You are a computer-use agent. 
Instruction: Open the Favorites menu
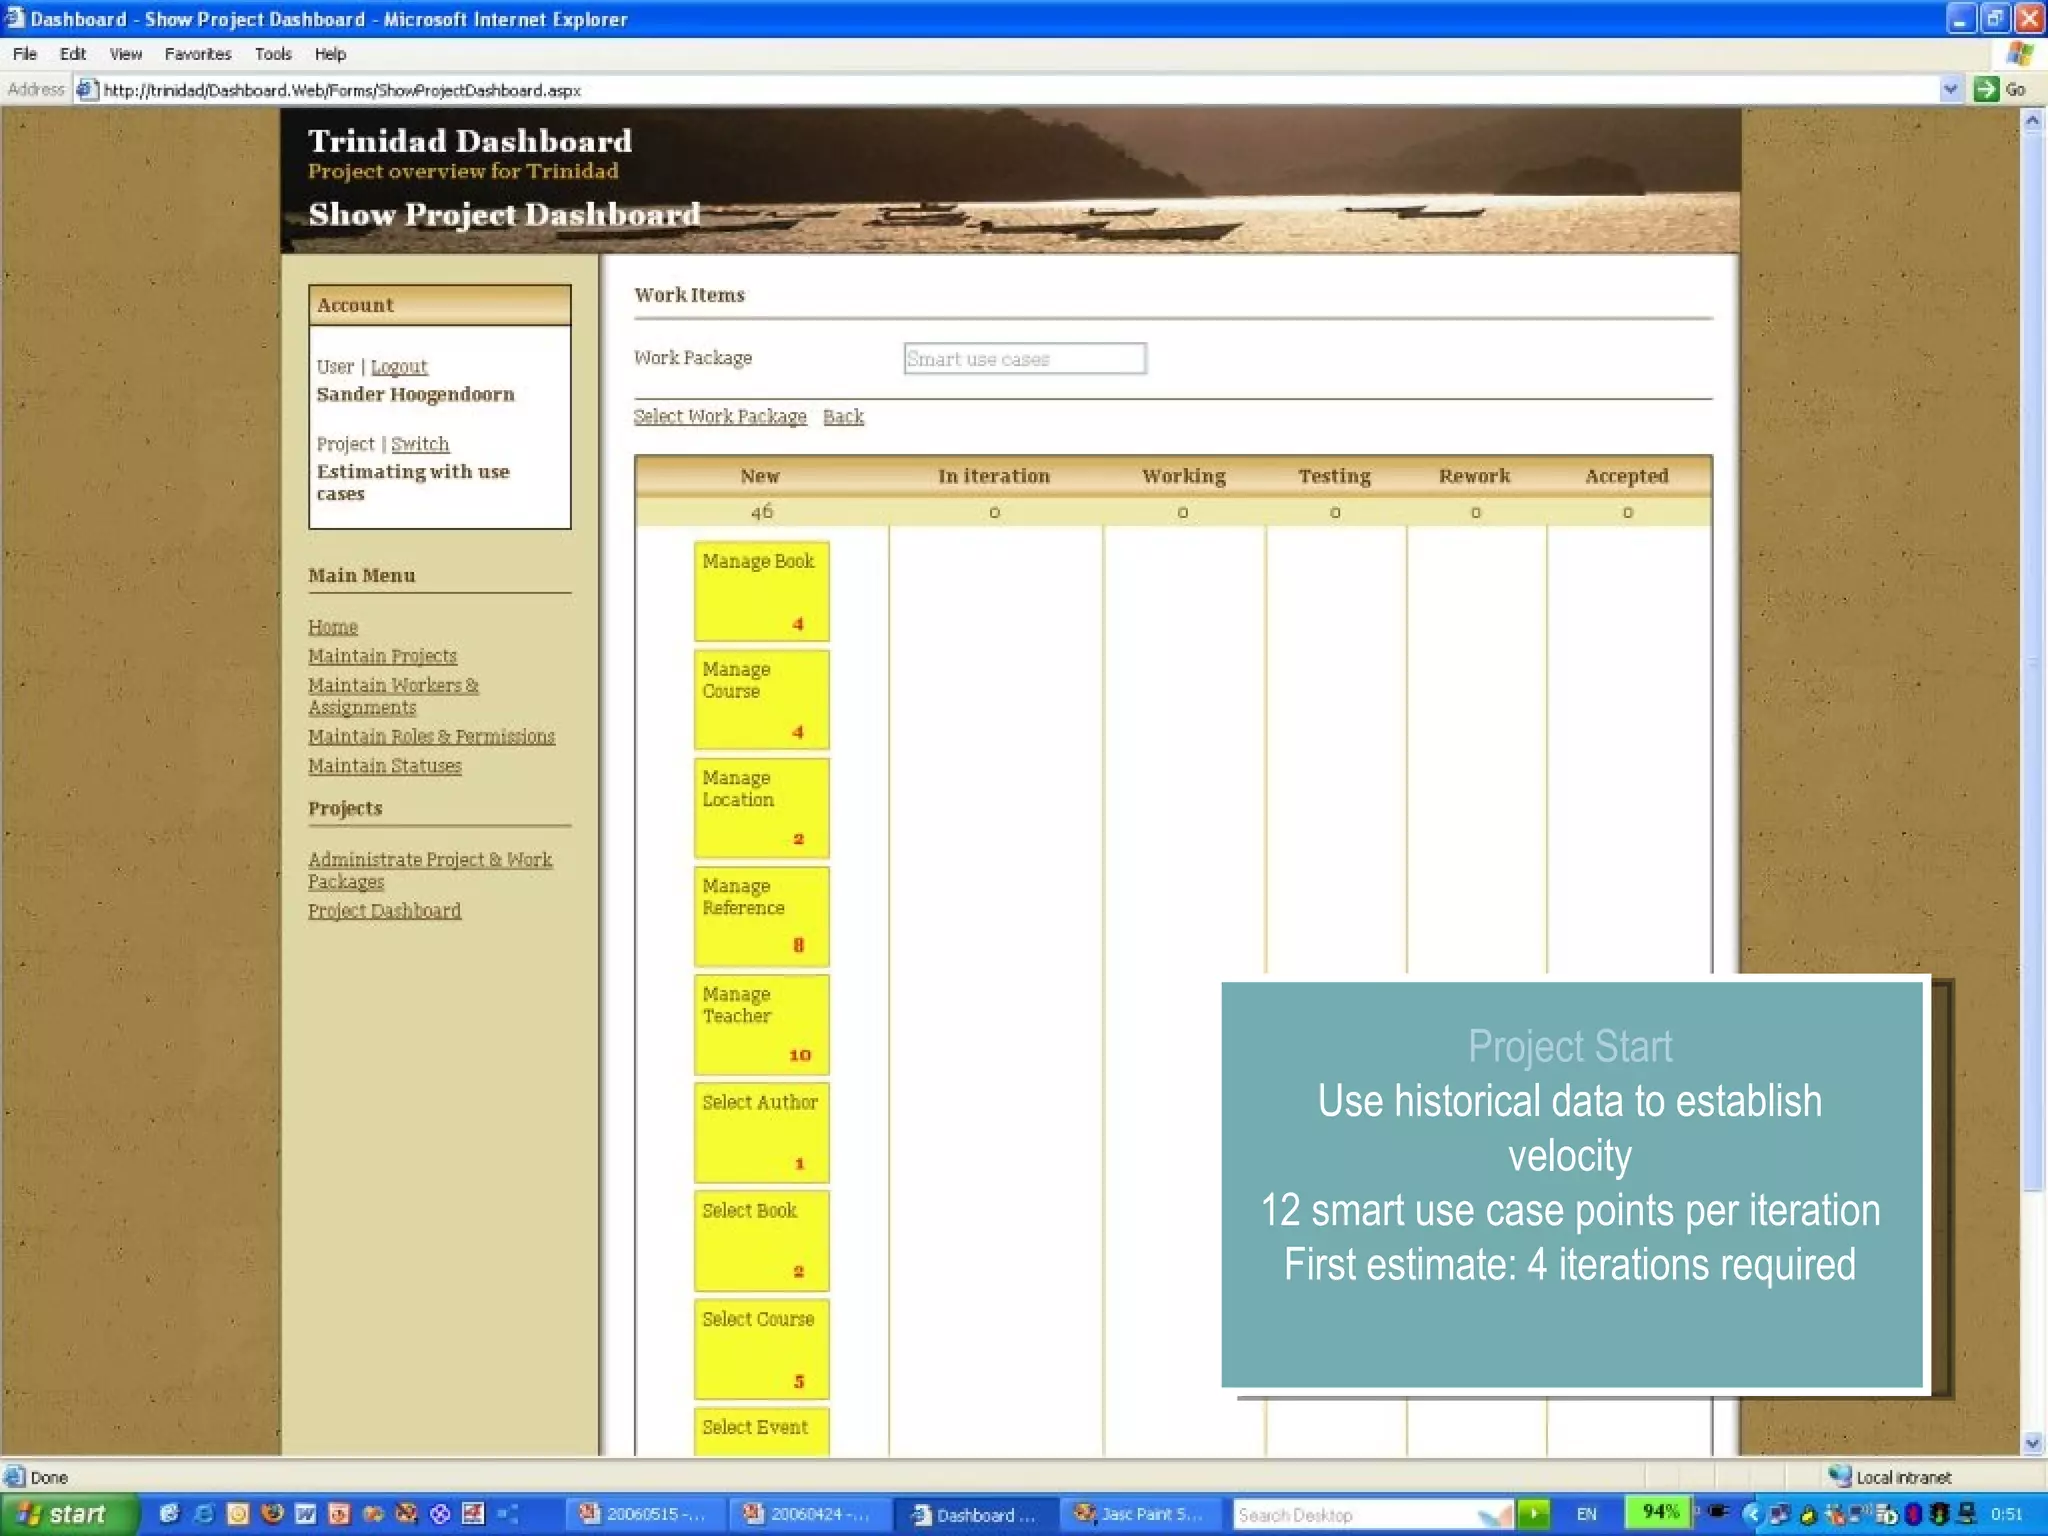coord(197,54)
